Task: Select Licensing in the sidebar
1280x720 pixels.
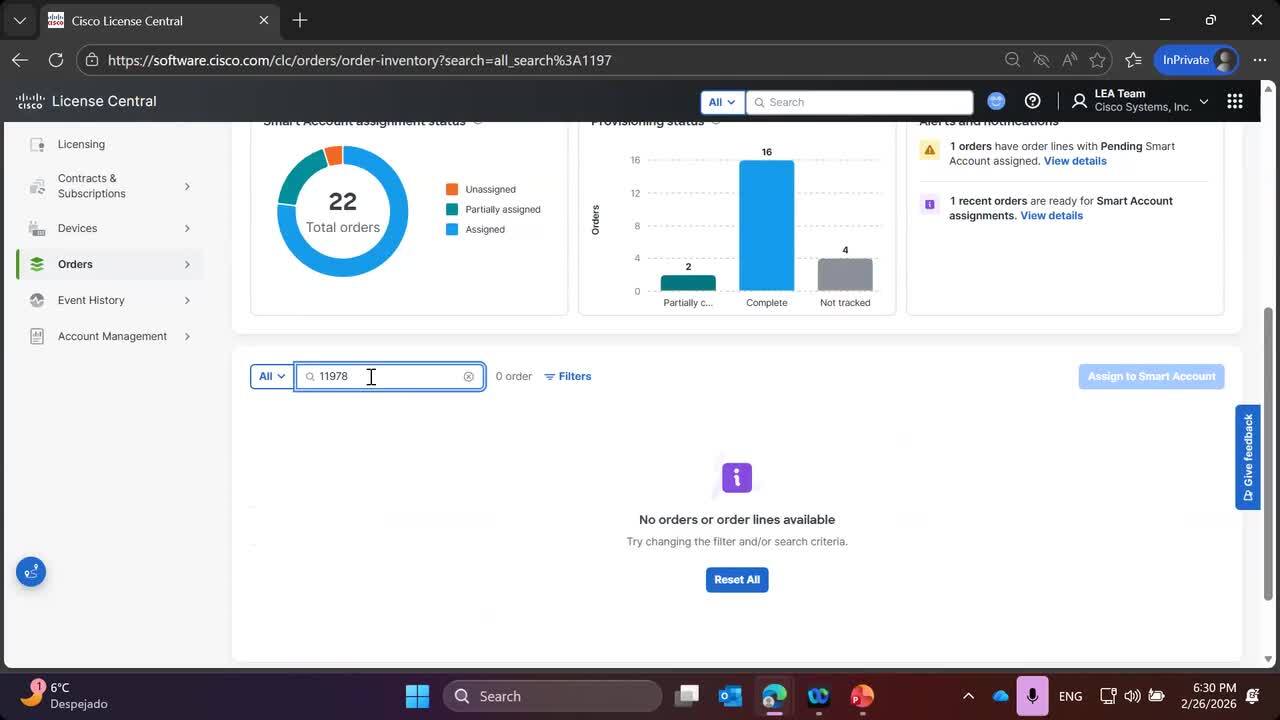Action: (81, 144)
